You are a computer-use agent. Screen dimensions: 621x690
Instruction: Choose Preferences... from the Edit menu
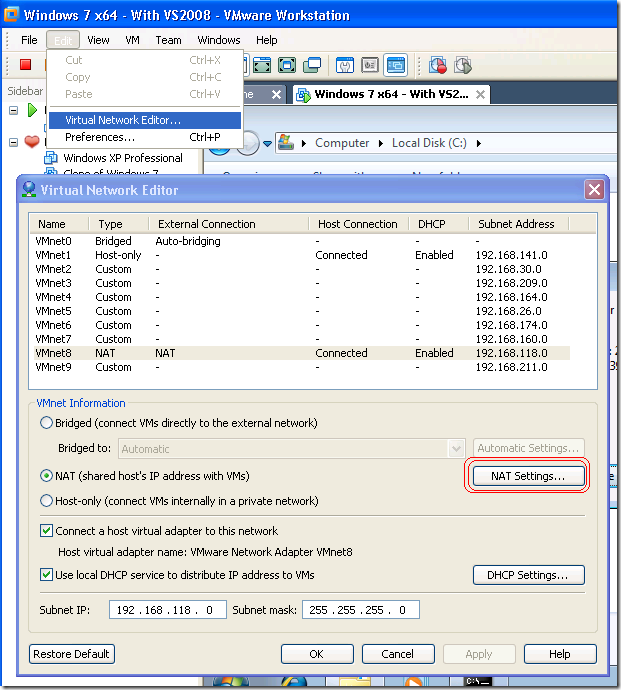(145, 137)
